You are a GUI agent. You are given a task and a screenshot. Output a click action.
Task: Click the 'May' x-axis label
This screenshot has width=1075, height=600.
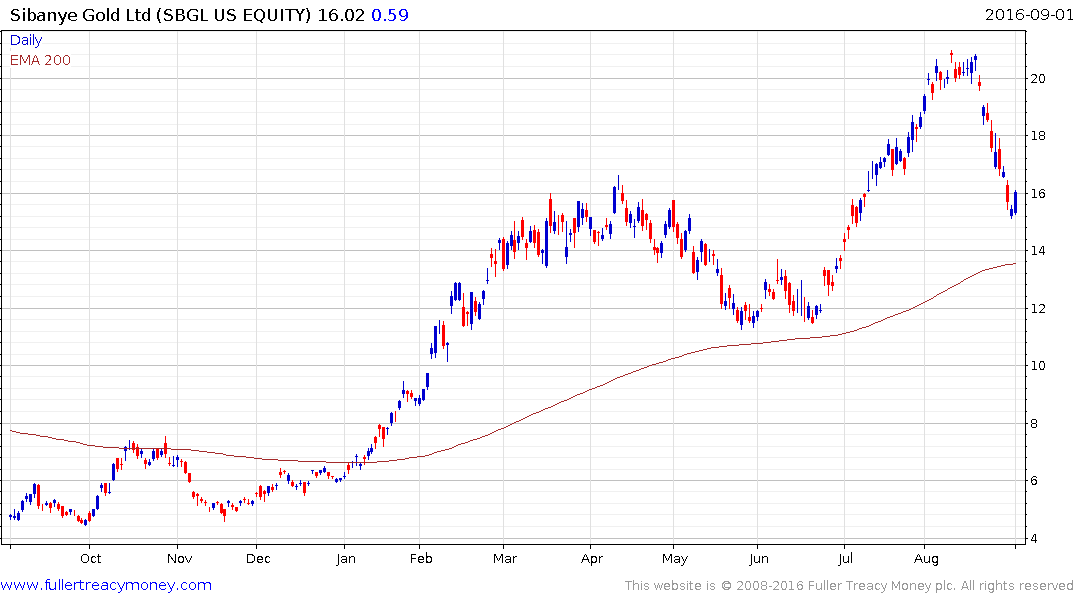pyautogui.click(x=675, y=559)
